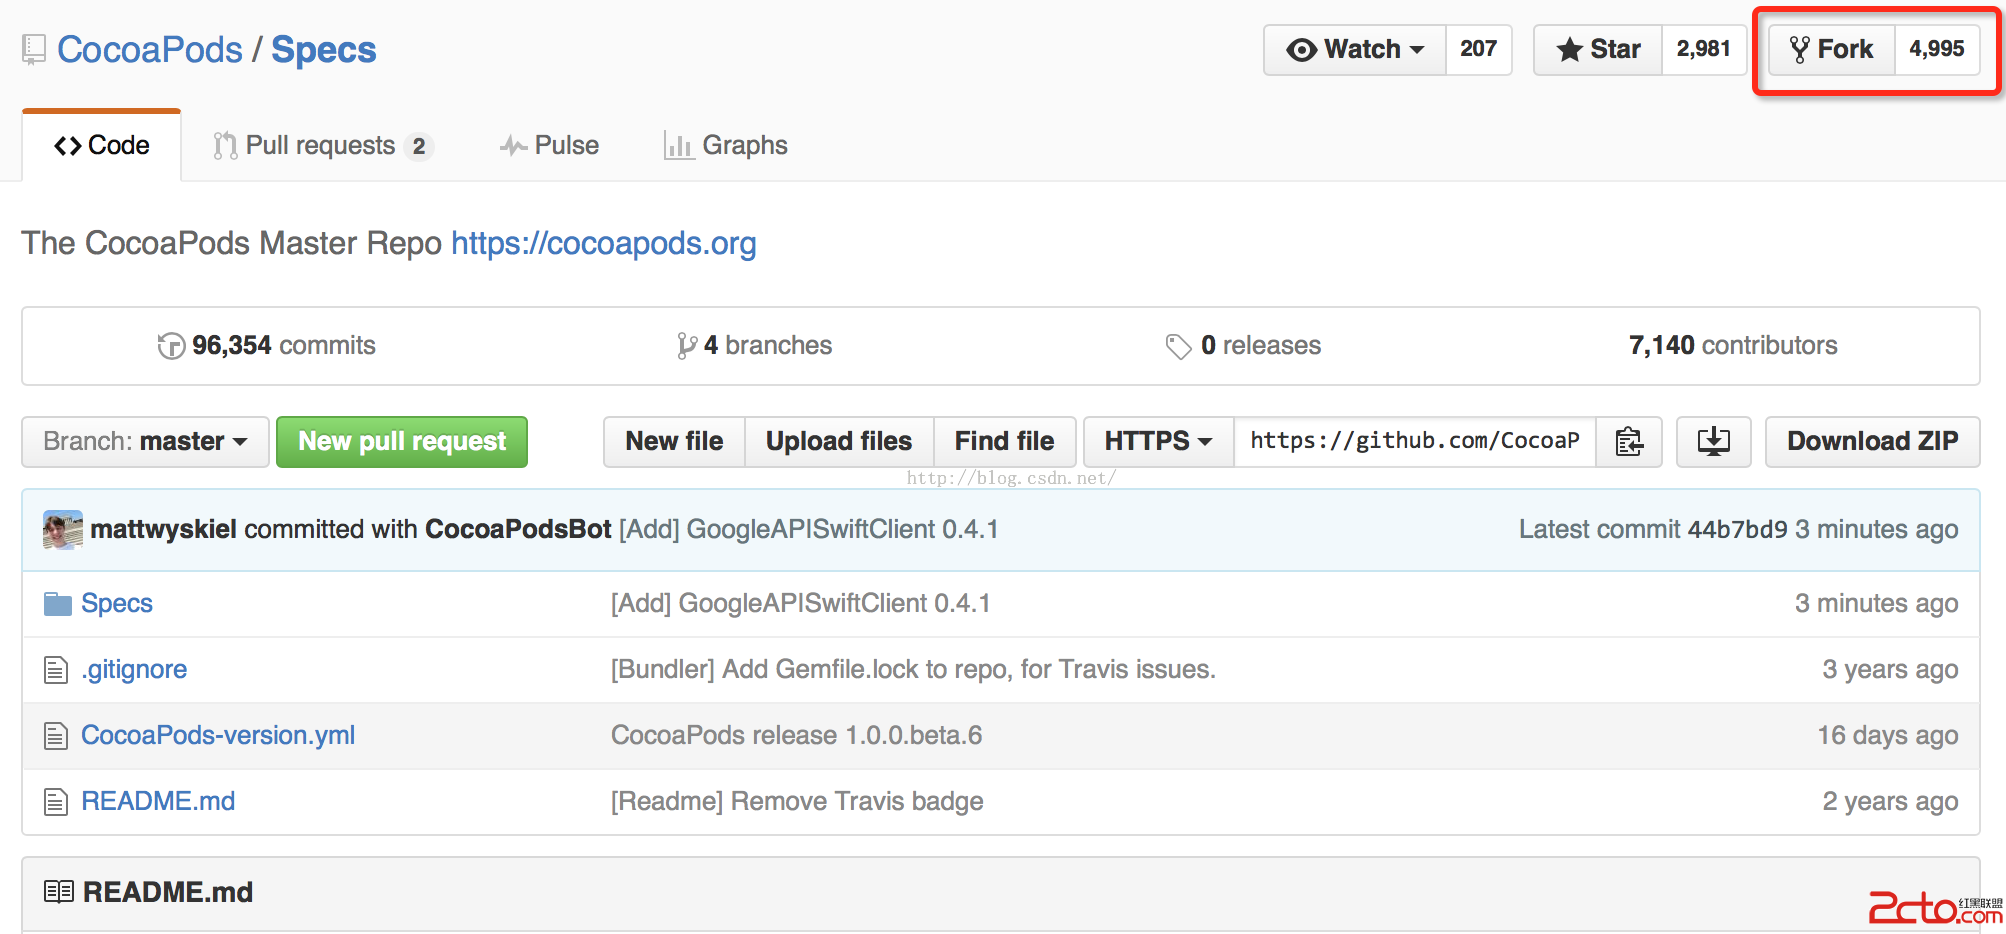Click the New pull request button

click(402, 441)
